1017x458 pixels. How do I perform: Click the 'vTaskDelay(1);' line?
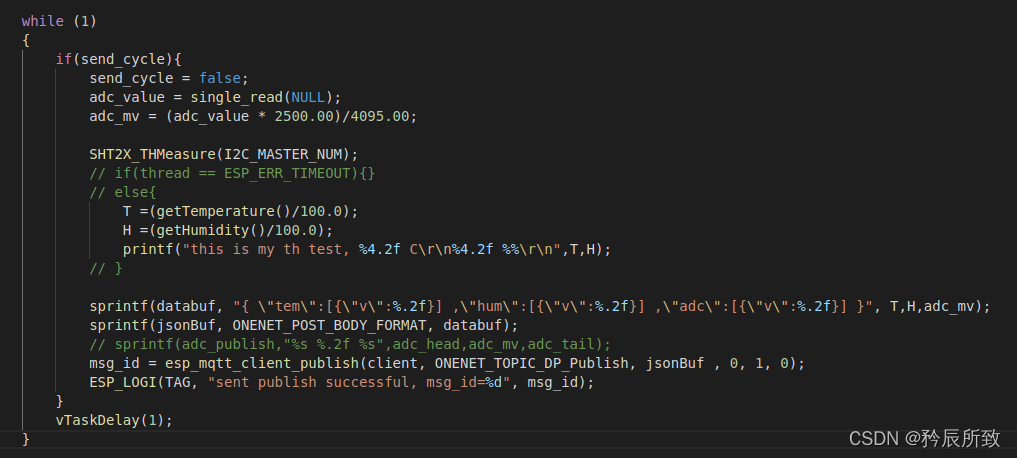(x=114, y=420)
